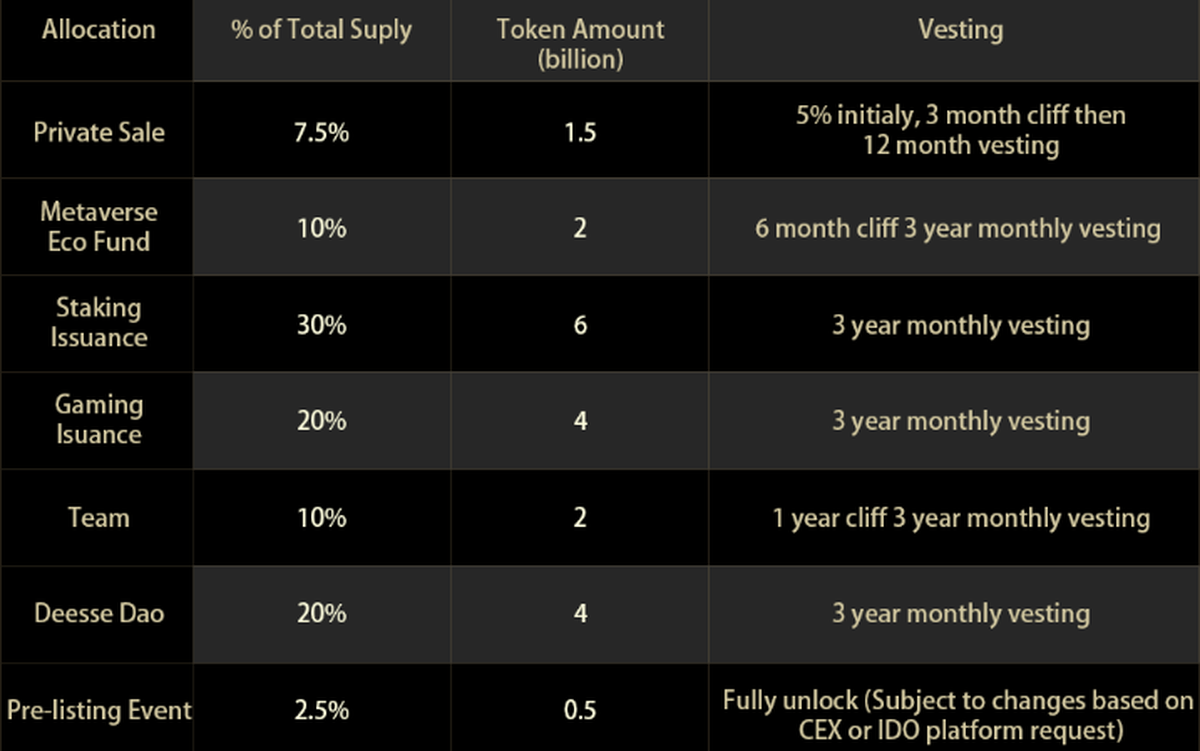Select the 0.5 token amount cell
The width and height of the screenshot is (1200, 751).
coord(580,711)
